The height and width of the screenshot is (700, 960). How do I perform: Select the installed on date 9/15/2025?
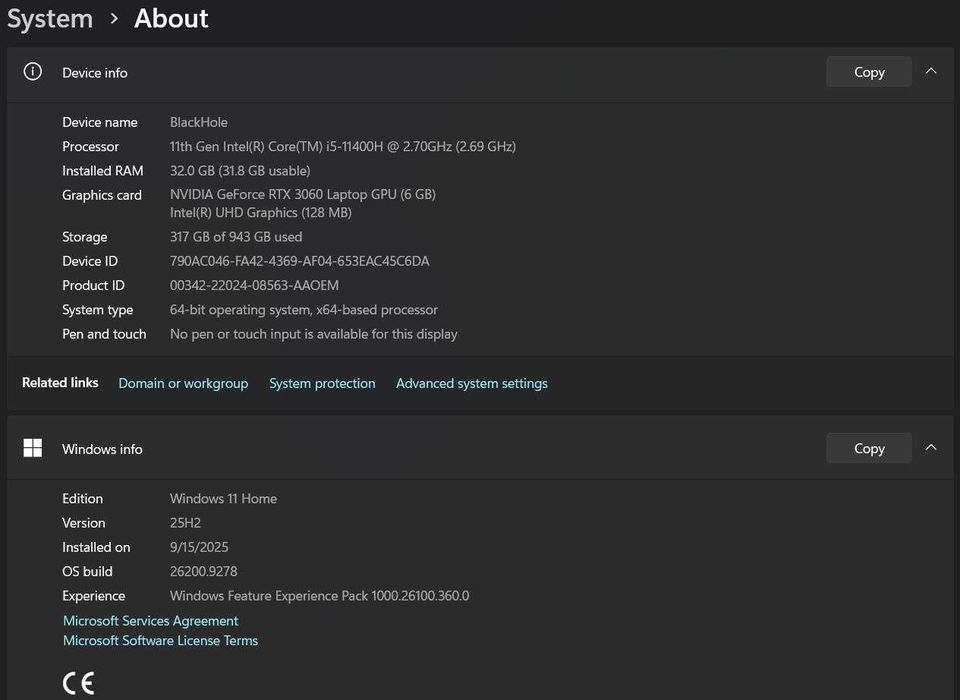click(x=199, y=547)
